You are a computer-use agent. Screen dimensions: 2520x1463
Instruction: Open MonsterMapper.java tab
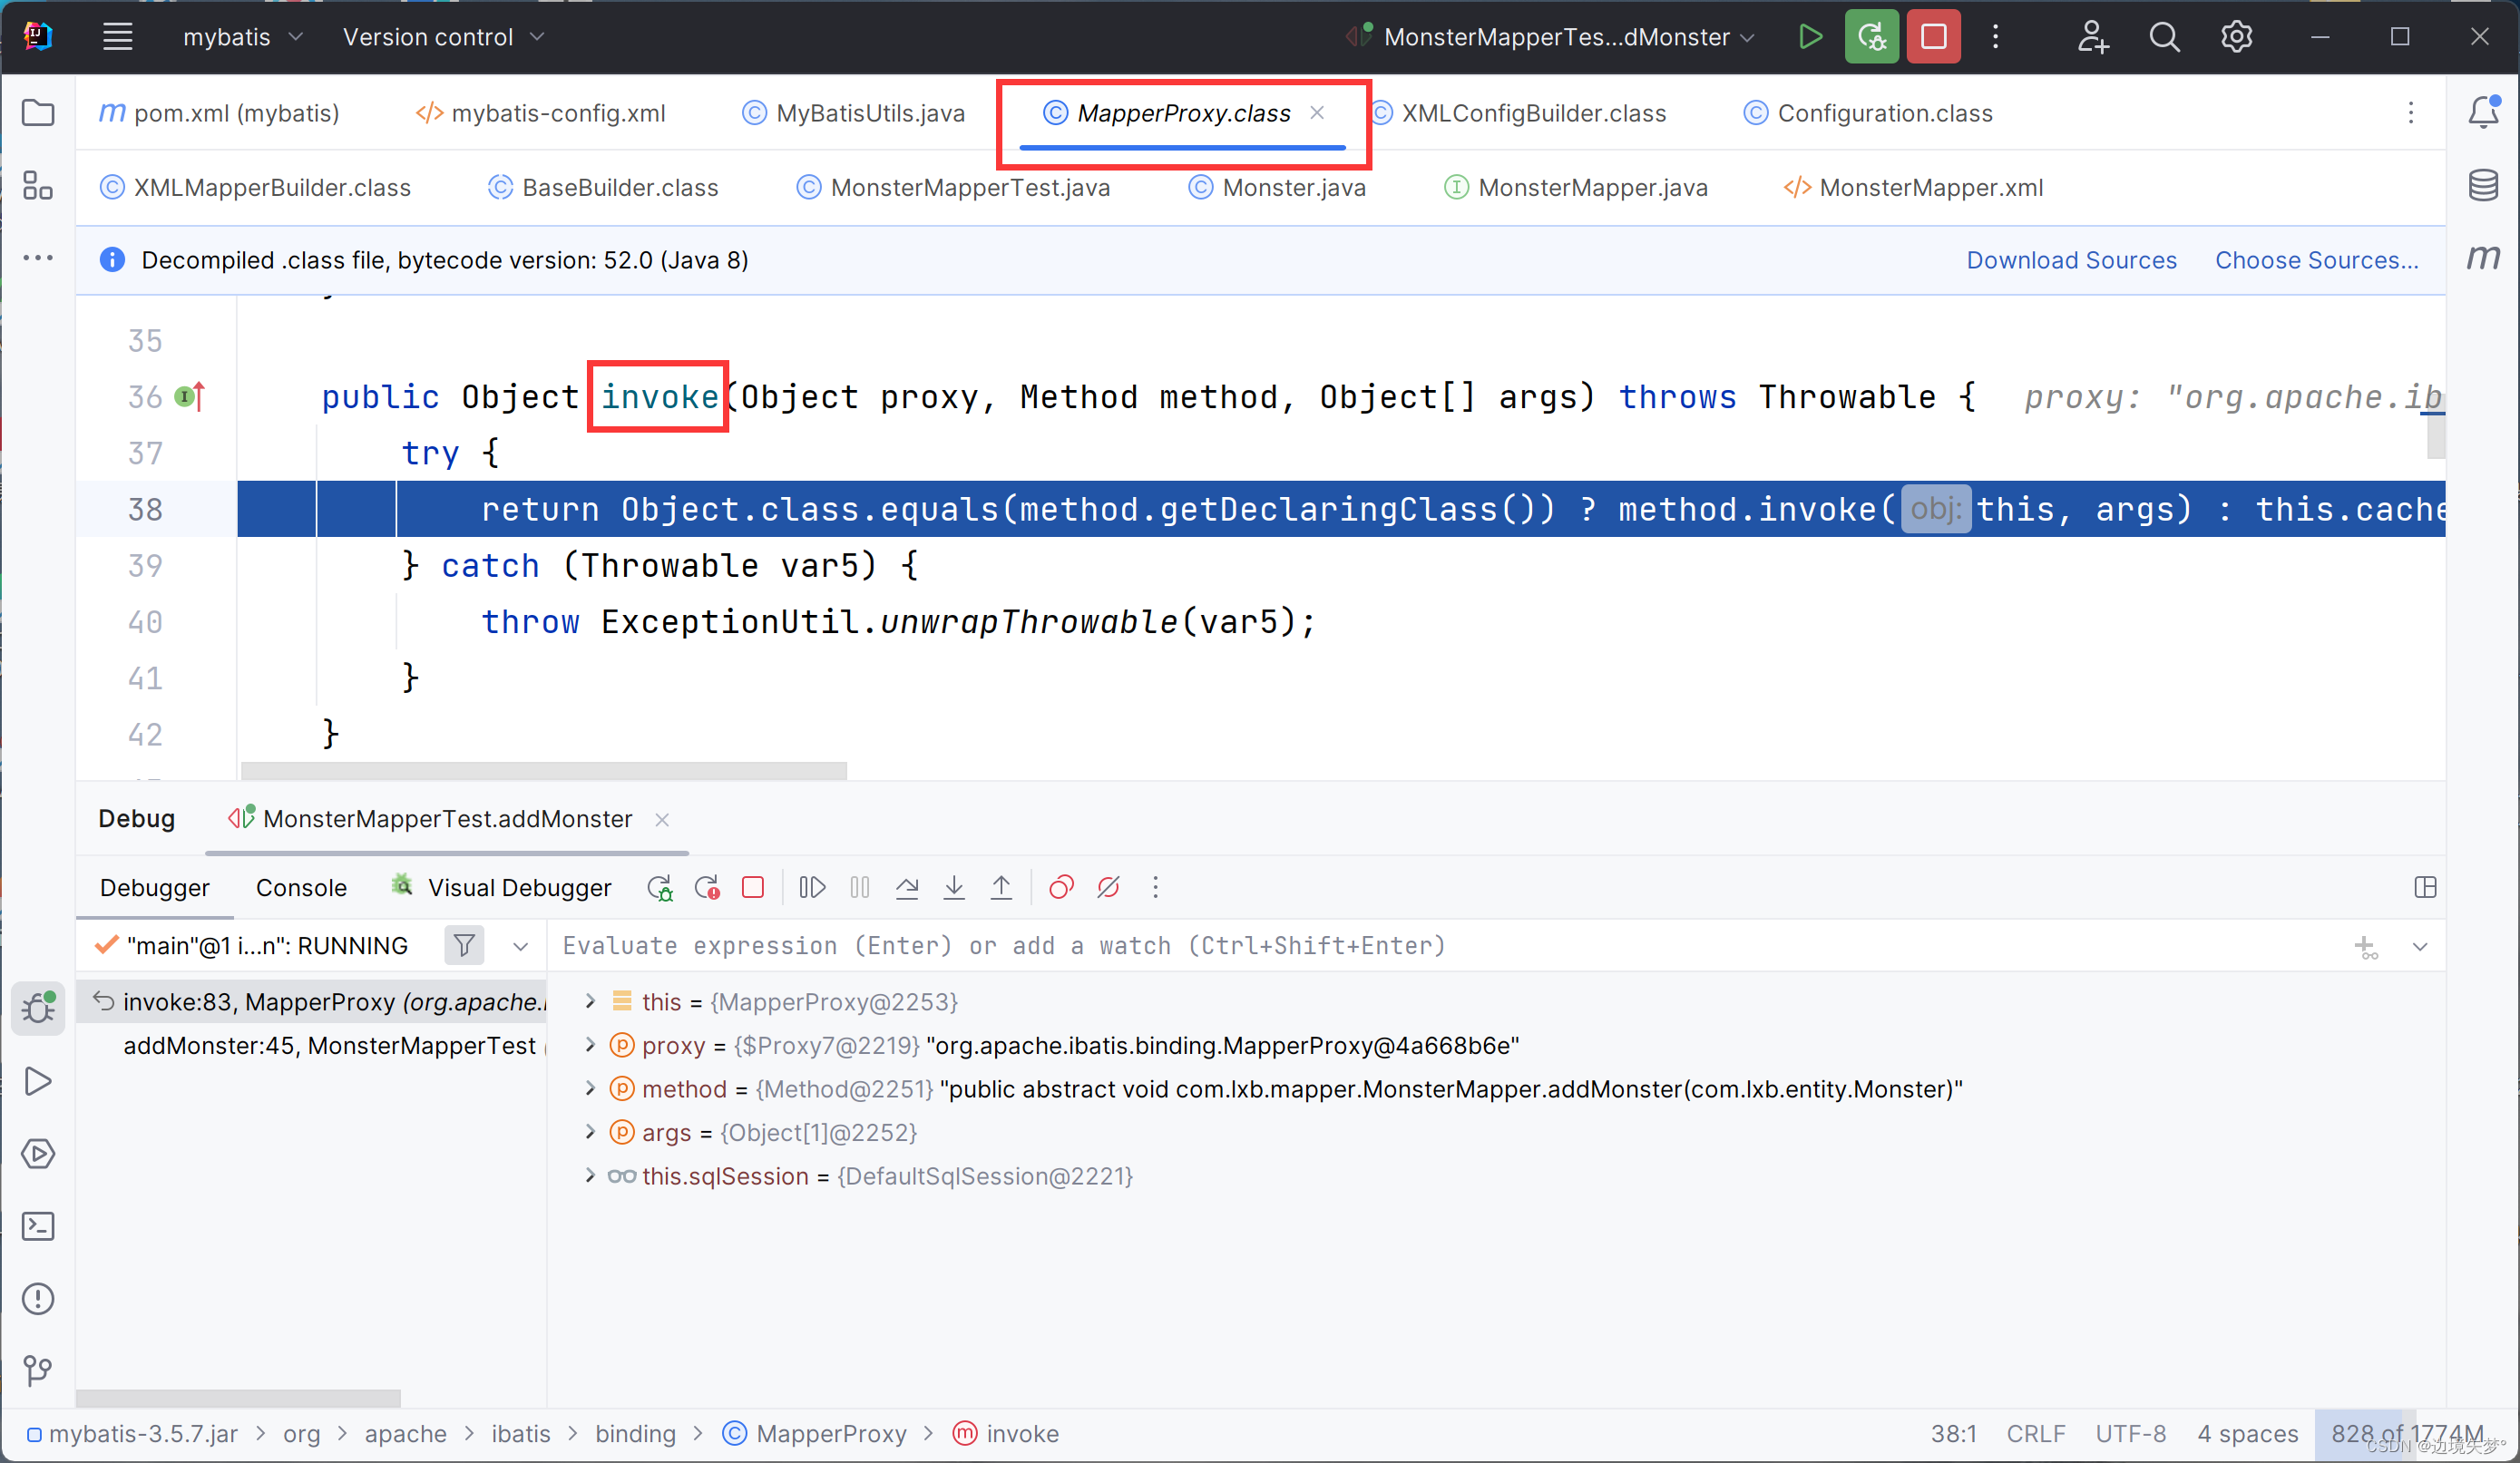(x=1575, y=187)
